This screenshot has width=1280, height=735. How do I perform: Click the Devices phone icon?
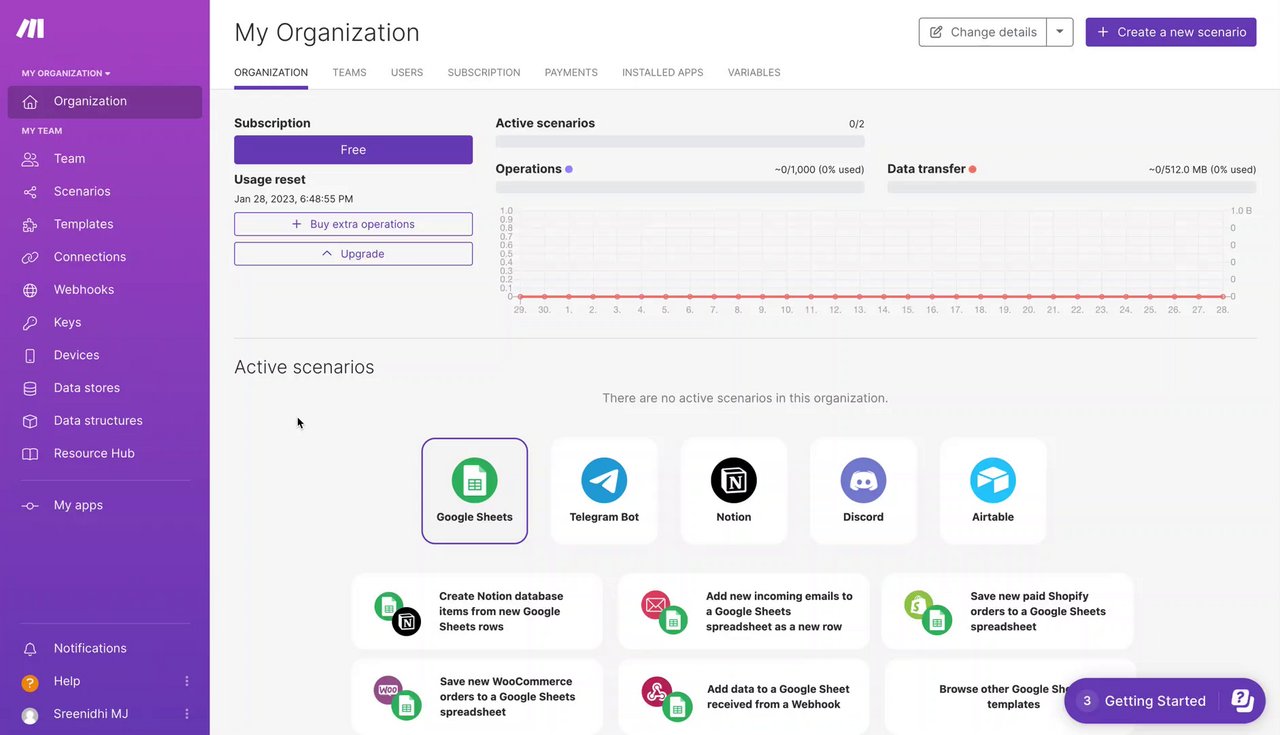[30, 356]
